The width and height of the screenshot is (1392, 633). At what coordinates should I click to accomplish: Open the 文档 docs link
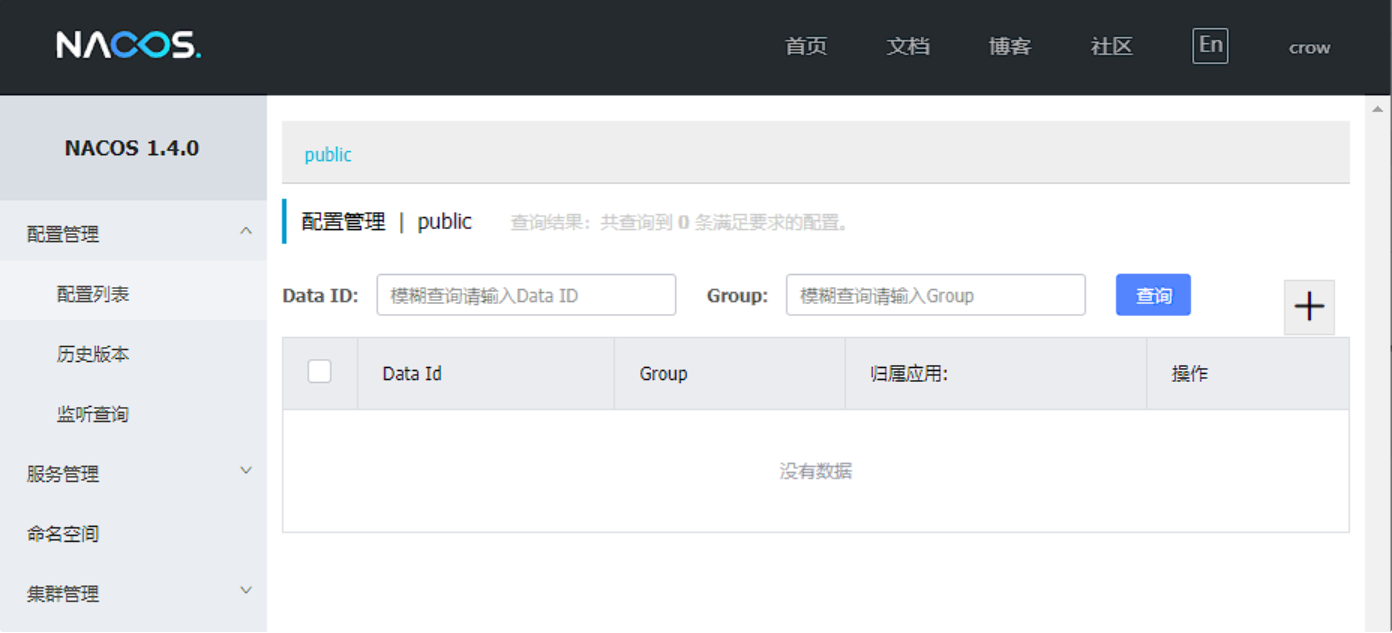pyautogui.click(x=908, y=47)
